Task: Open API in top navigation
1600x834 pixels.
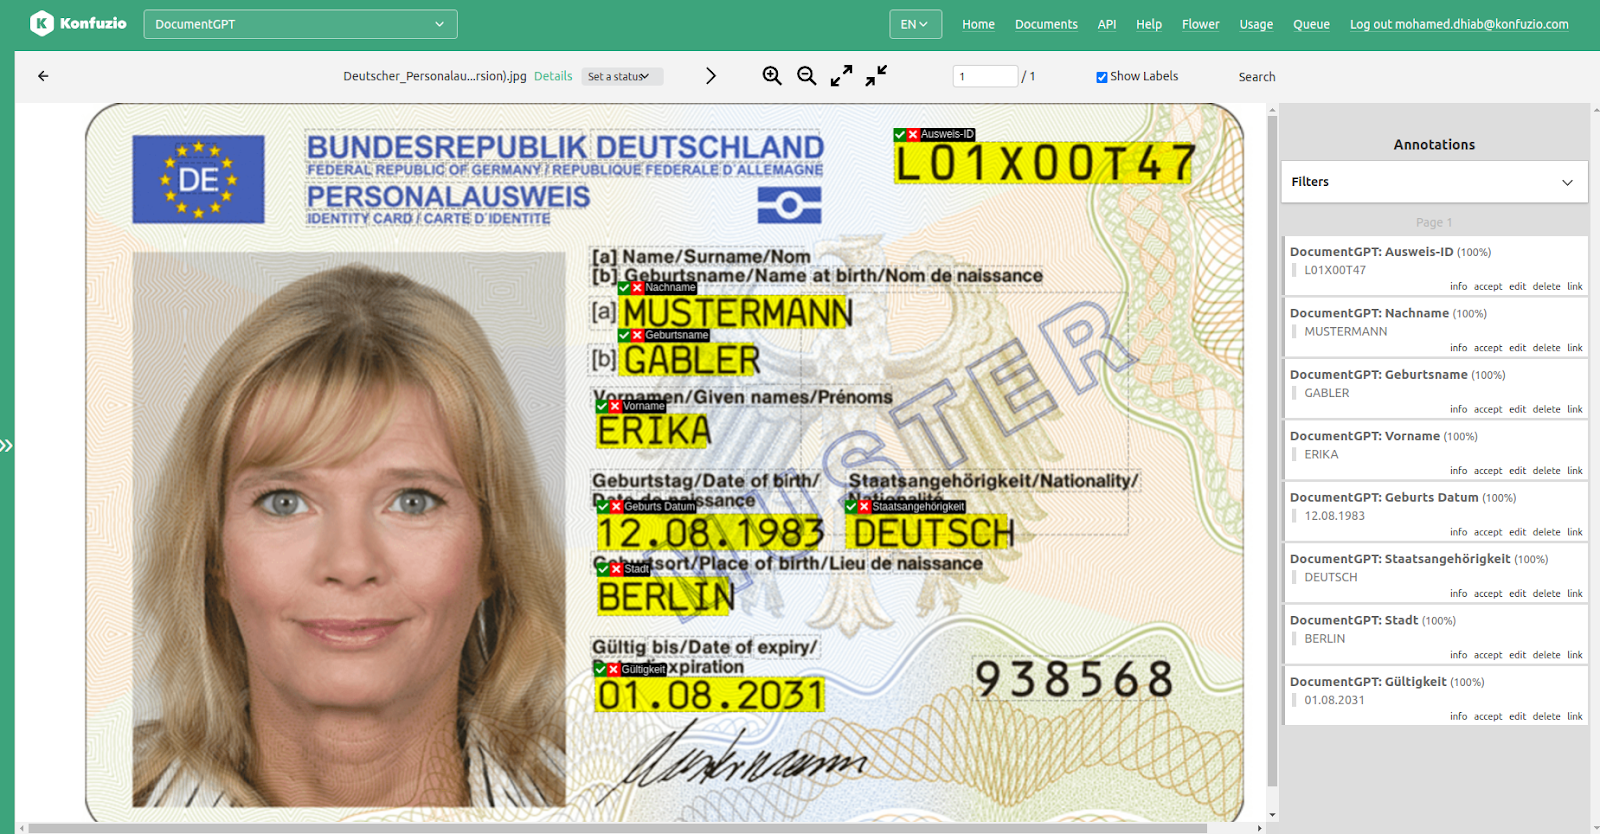Action: tap(1107, 24)
